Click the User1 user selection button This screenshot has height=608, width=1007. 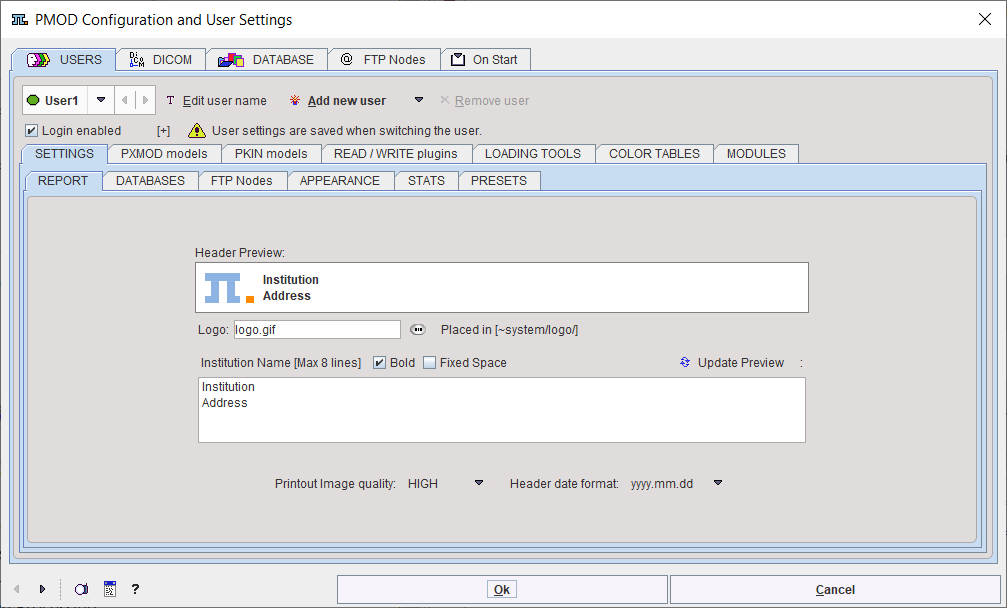tap(55, 100)
